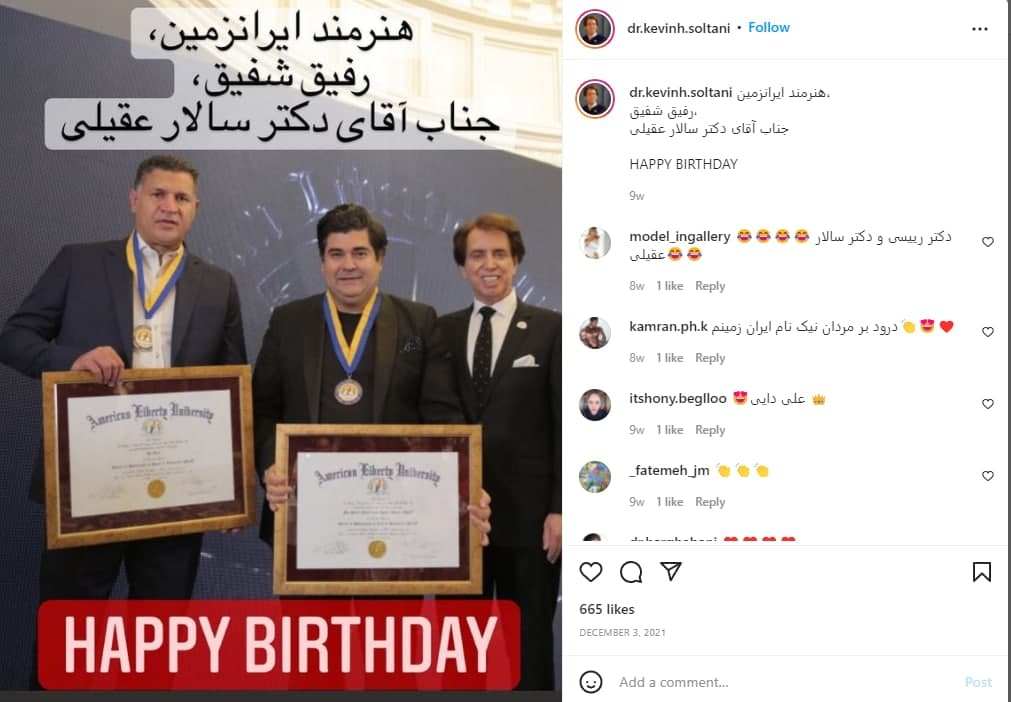Viewport: 1011px width, 702px height.
Task: Share post via paper plane icon
Action: (671, 571)
